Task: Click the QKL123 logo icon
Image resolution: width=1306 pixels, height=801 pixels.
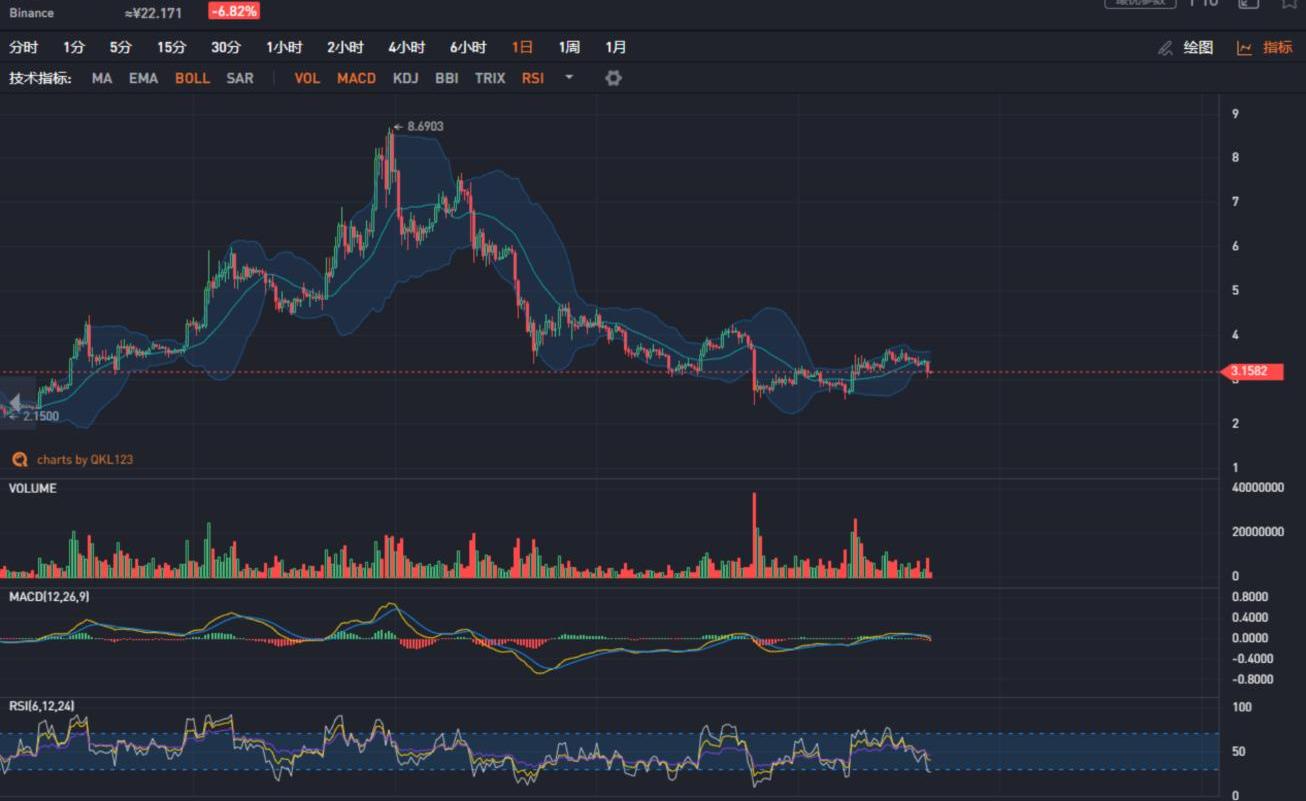Action: [19, 460]
